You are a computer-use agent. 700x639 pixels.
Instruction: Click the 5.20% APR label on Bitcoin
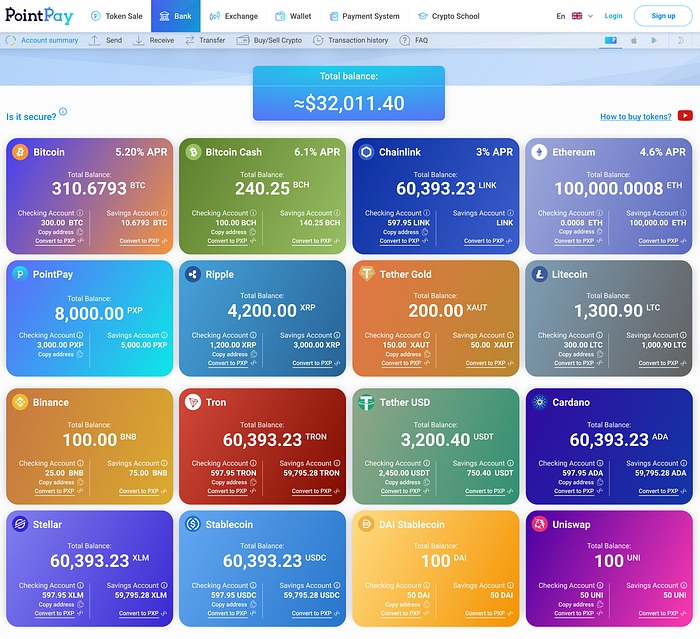pos(142,152)
